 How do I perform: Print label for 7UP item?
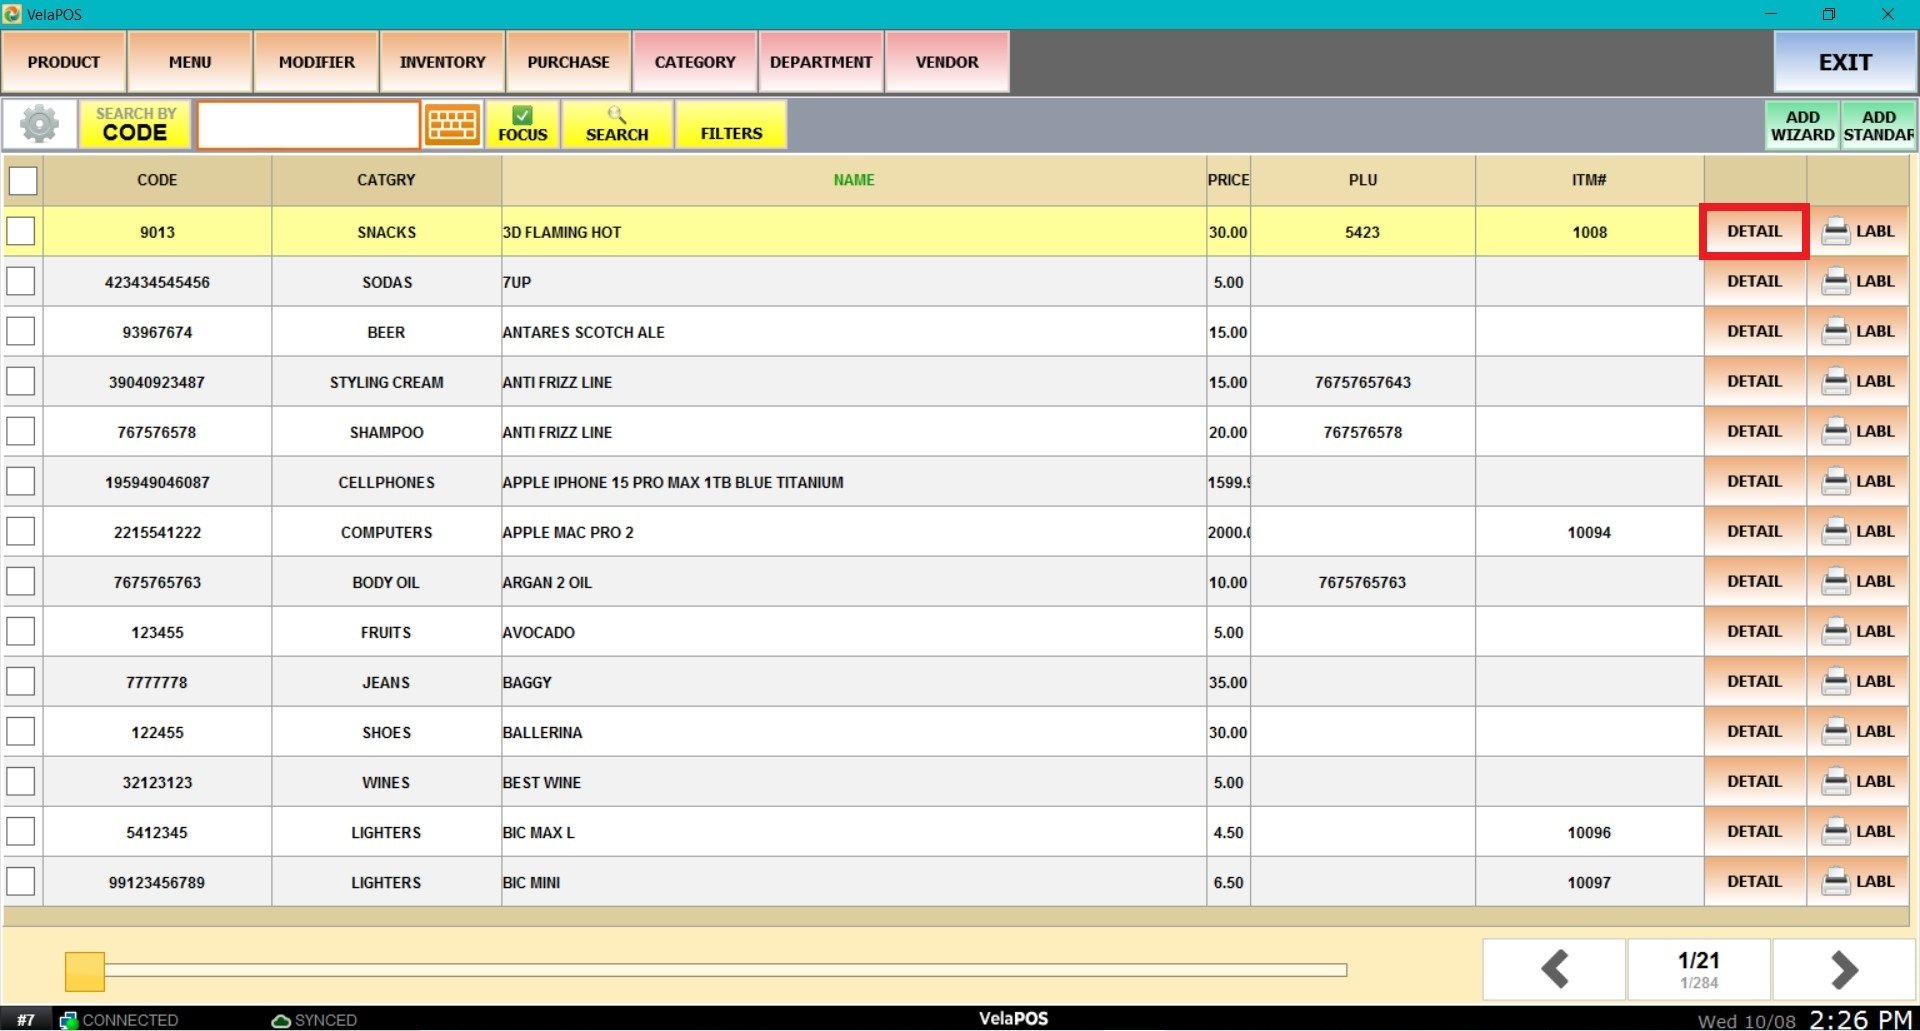[x=1857, y=282]
